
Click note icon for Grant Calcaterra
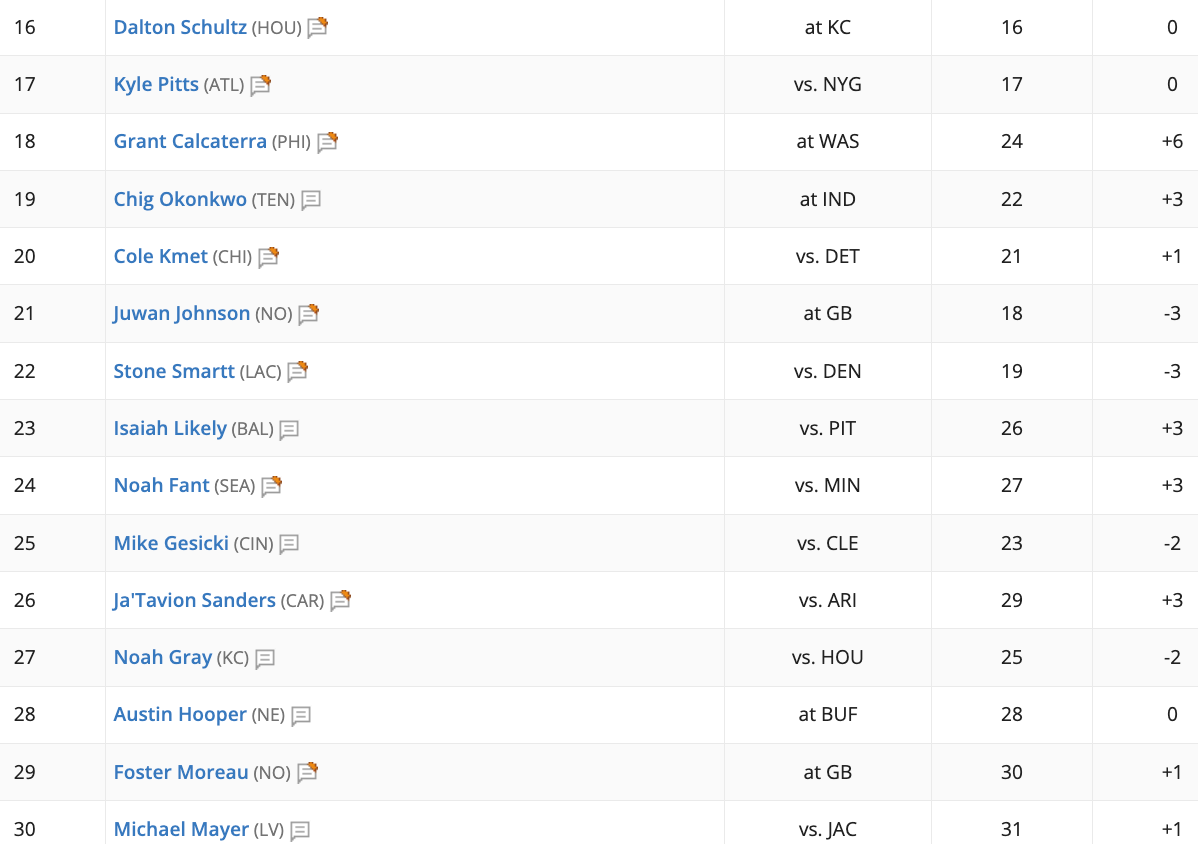coord(327,142)
